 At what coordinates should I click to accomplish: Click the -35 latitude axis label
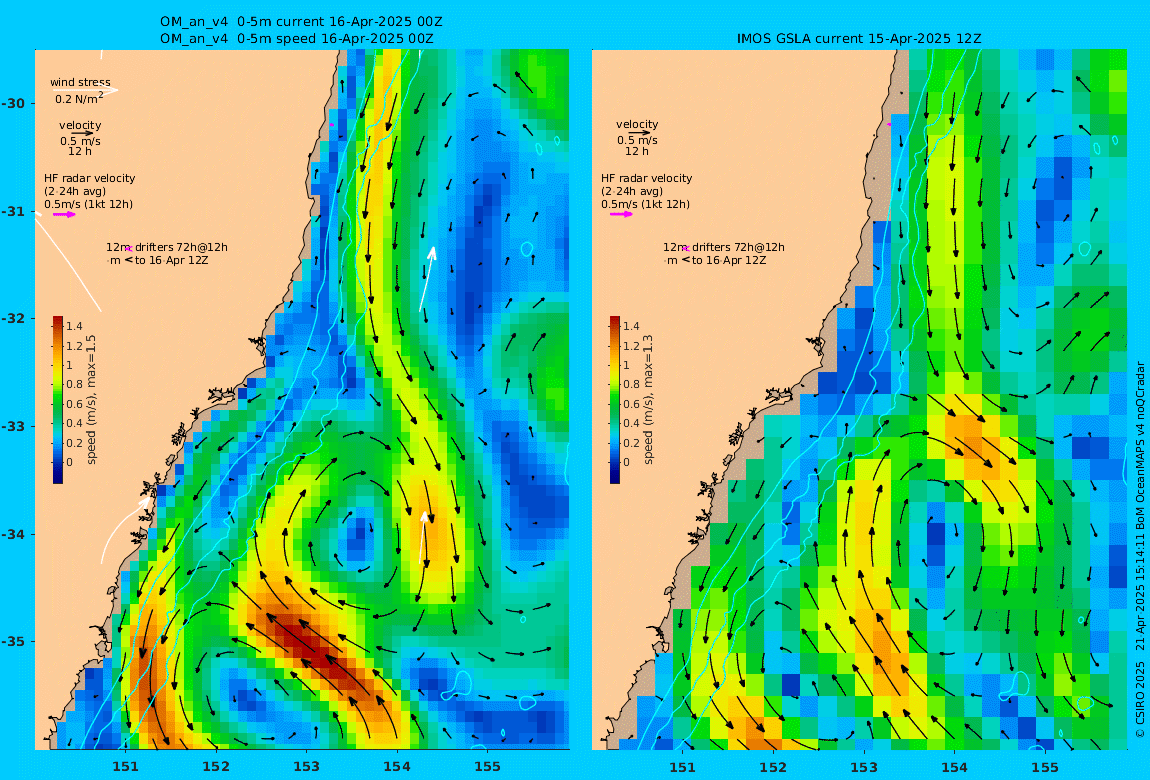point(12,642)
